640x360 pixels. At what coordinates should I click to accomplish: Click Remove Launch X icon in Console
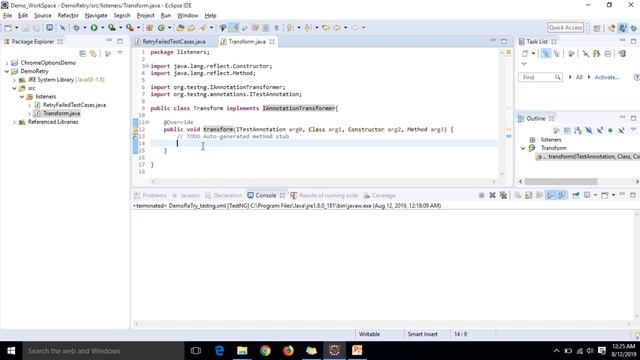pyautogui.click(x=492, y=196)
